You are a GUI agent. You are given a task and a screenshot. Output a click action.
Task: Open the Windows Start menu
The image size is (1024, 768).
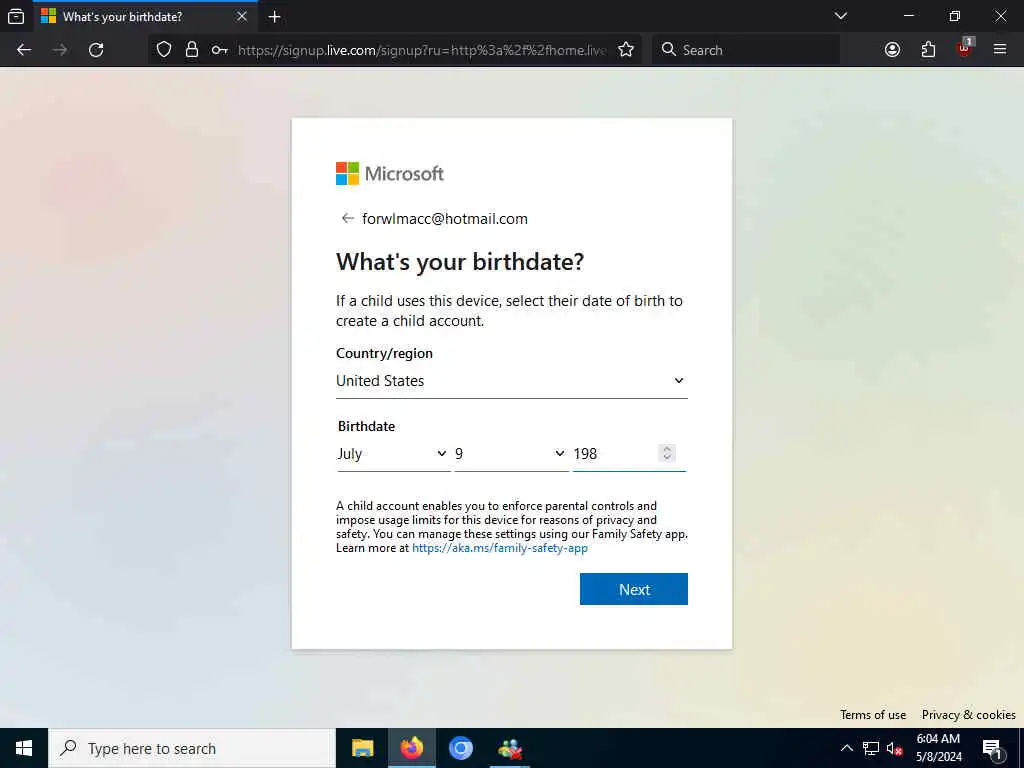(24, 748)
